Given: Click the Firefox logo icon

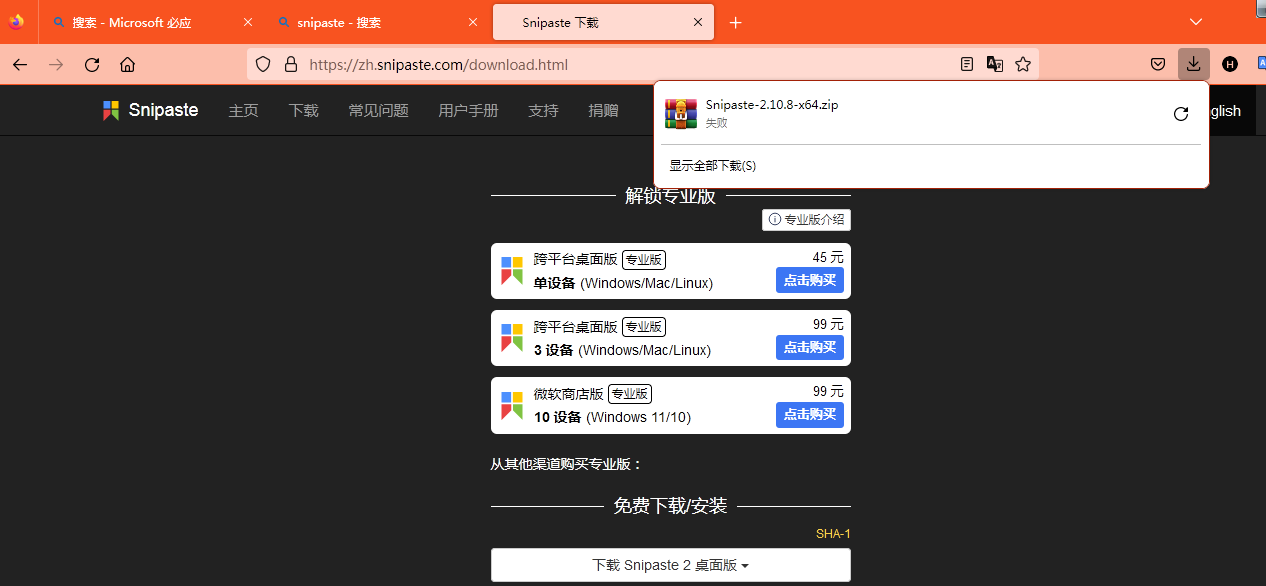Looking at the screenshot, I should pyautogui.click(x=16, y=22).
